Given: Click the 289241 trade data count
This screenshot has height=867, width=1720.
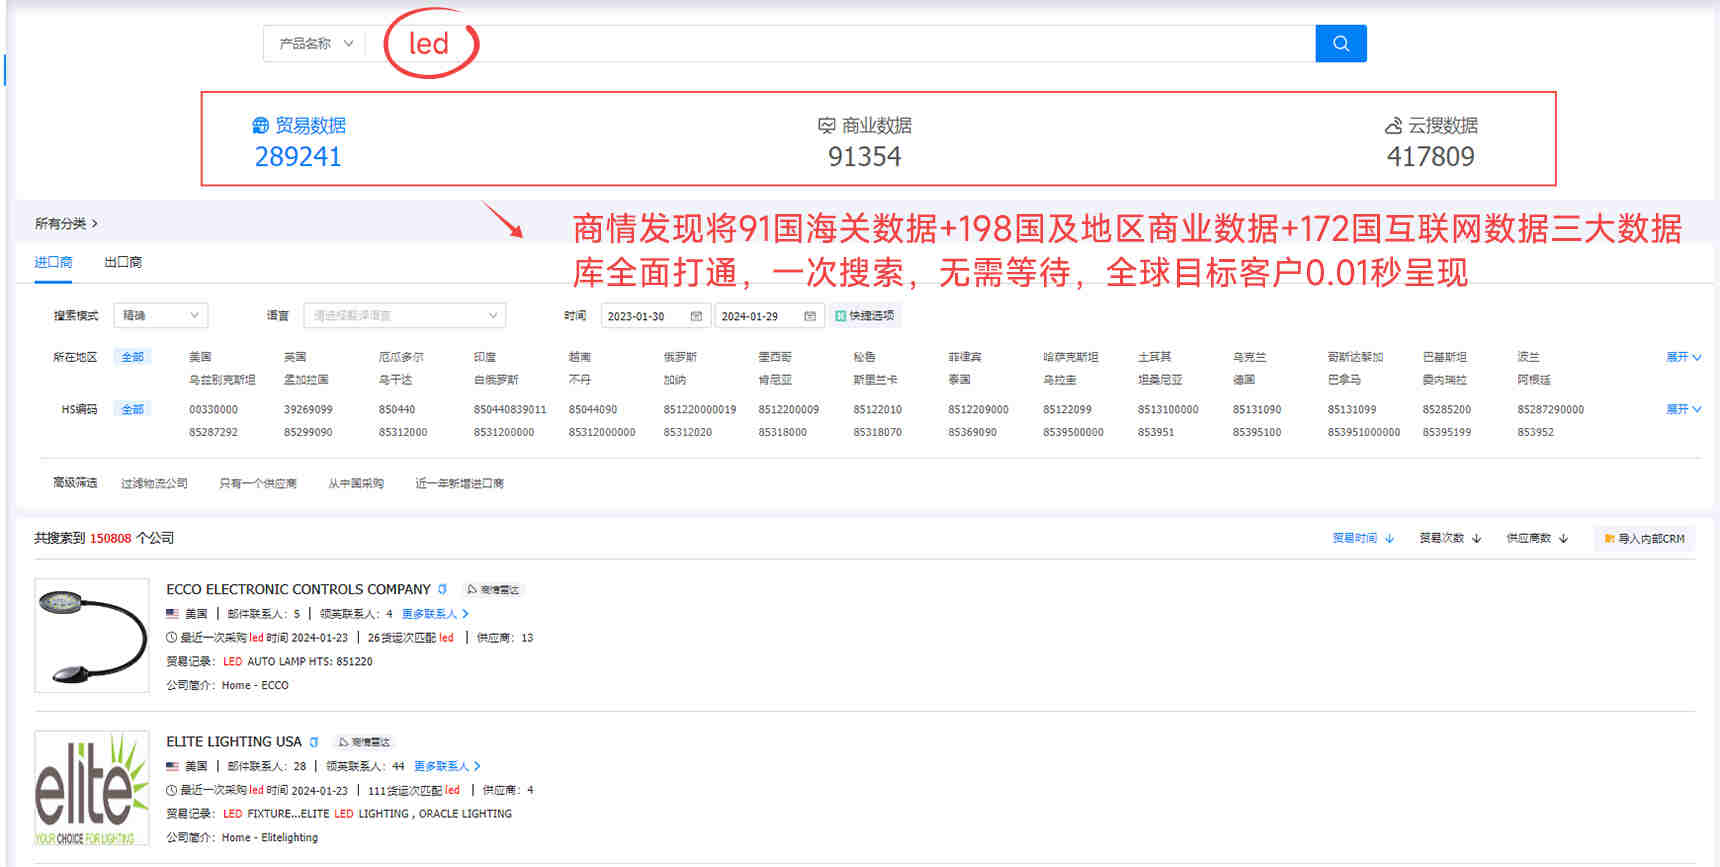Looking at the screenshot, I should pyautogui.click(x=298, y=157).
